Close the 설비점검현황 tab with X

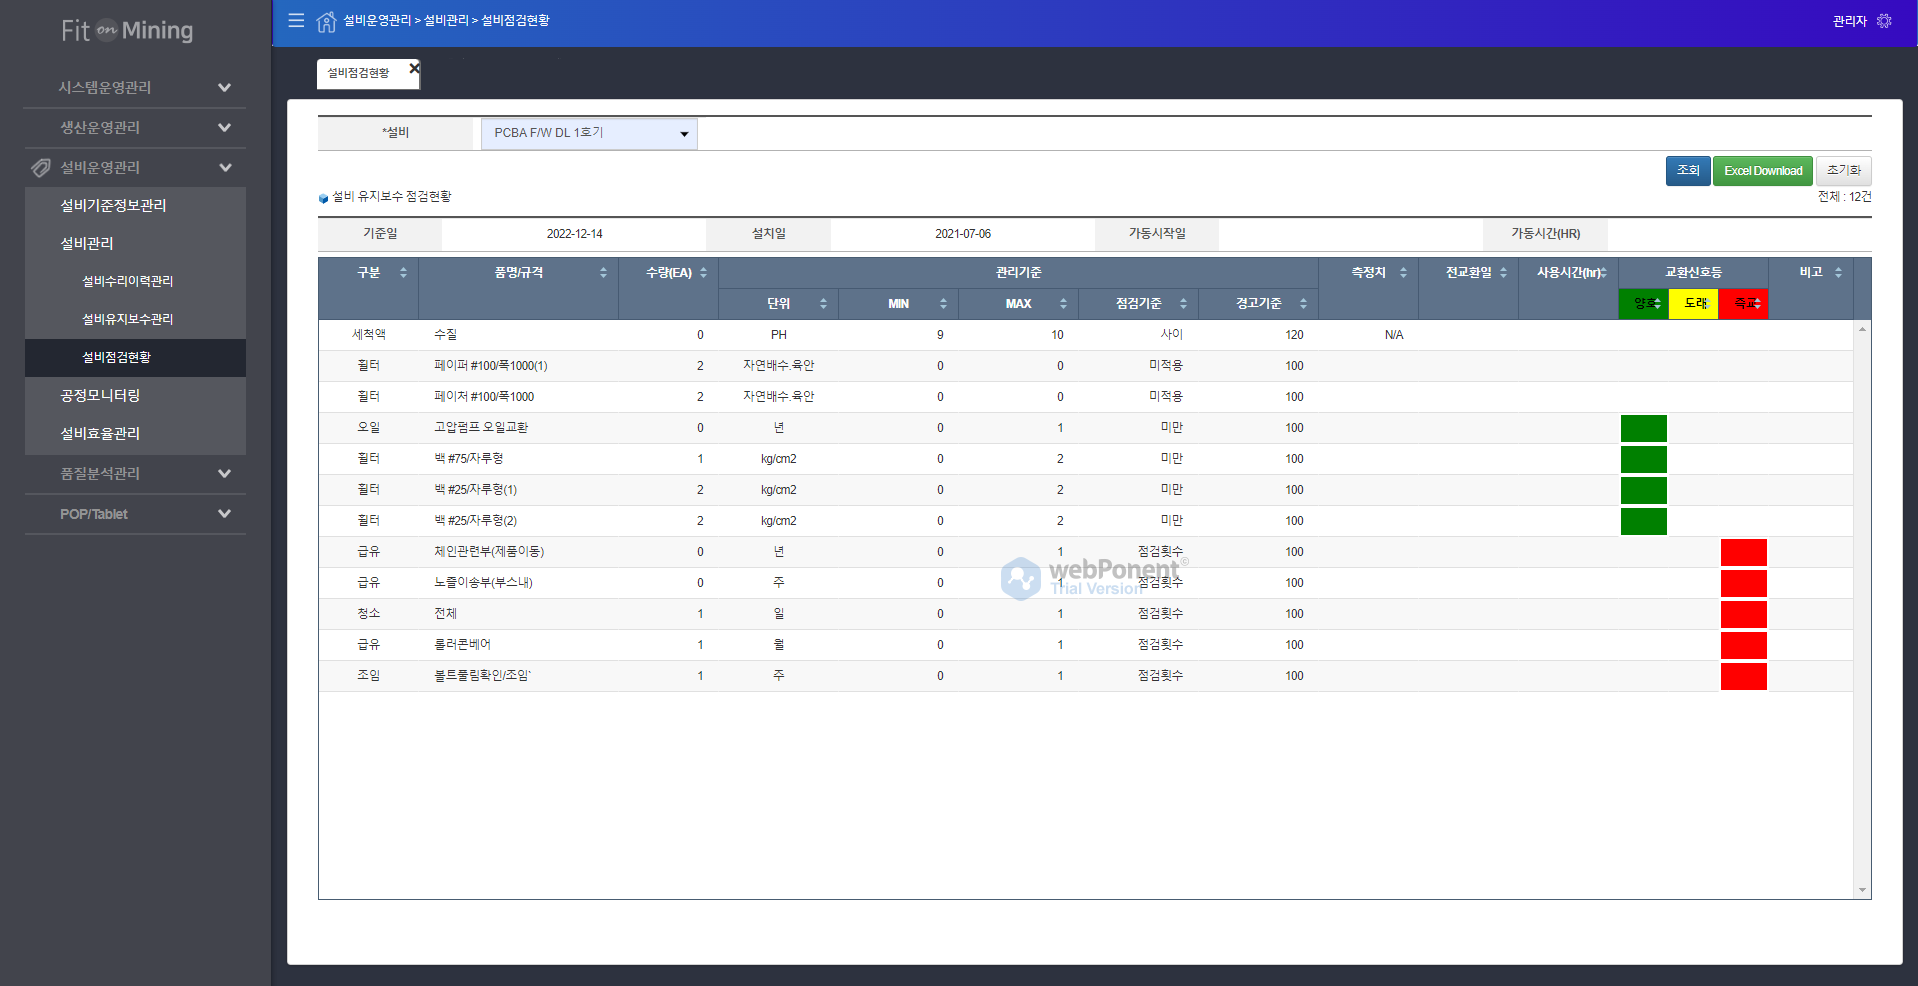click(413, 69)
